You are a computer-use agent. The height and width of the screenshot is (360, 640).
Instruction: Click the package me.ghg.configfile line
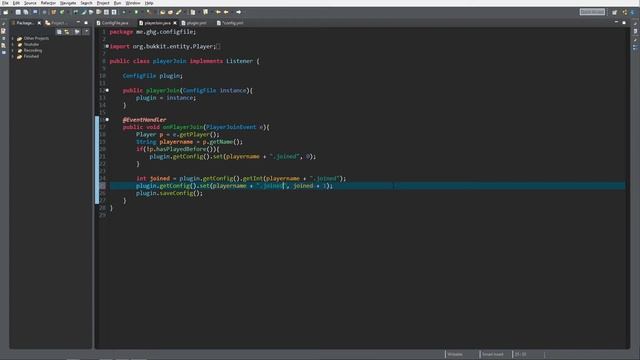click(x=153, y=32)
